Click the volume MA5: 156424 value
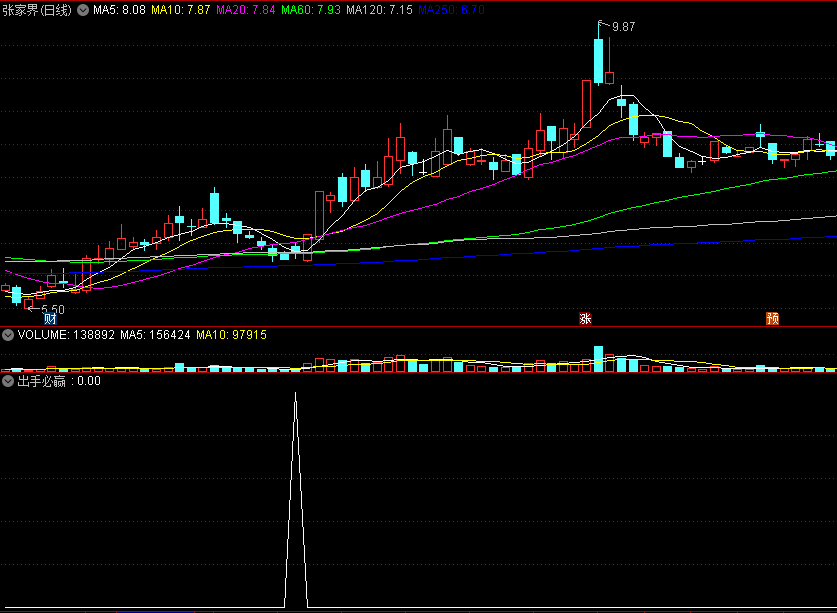 [x=155, y=335]
